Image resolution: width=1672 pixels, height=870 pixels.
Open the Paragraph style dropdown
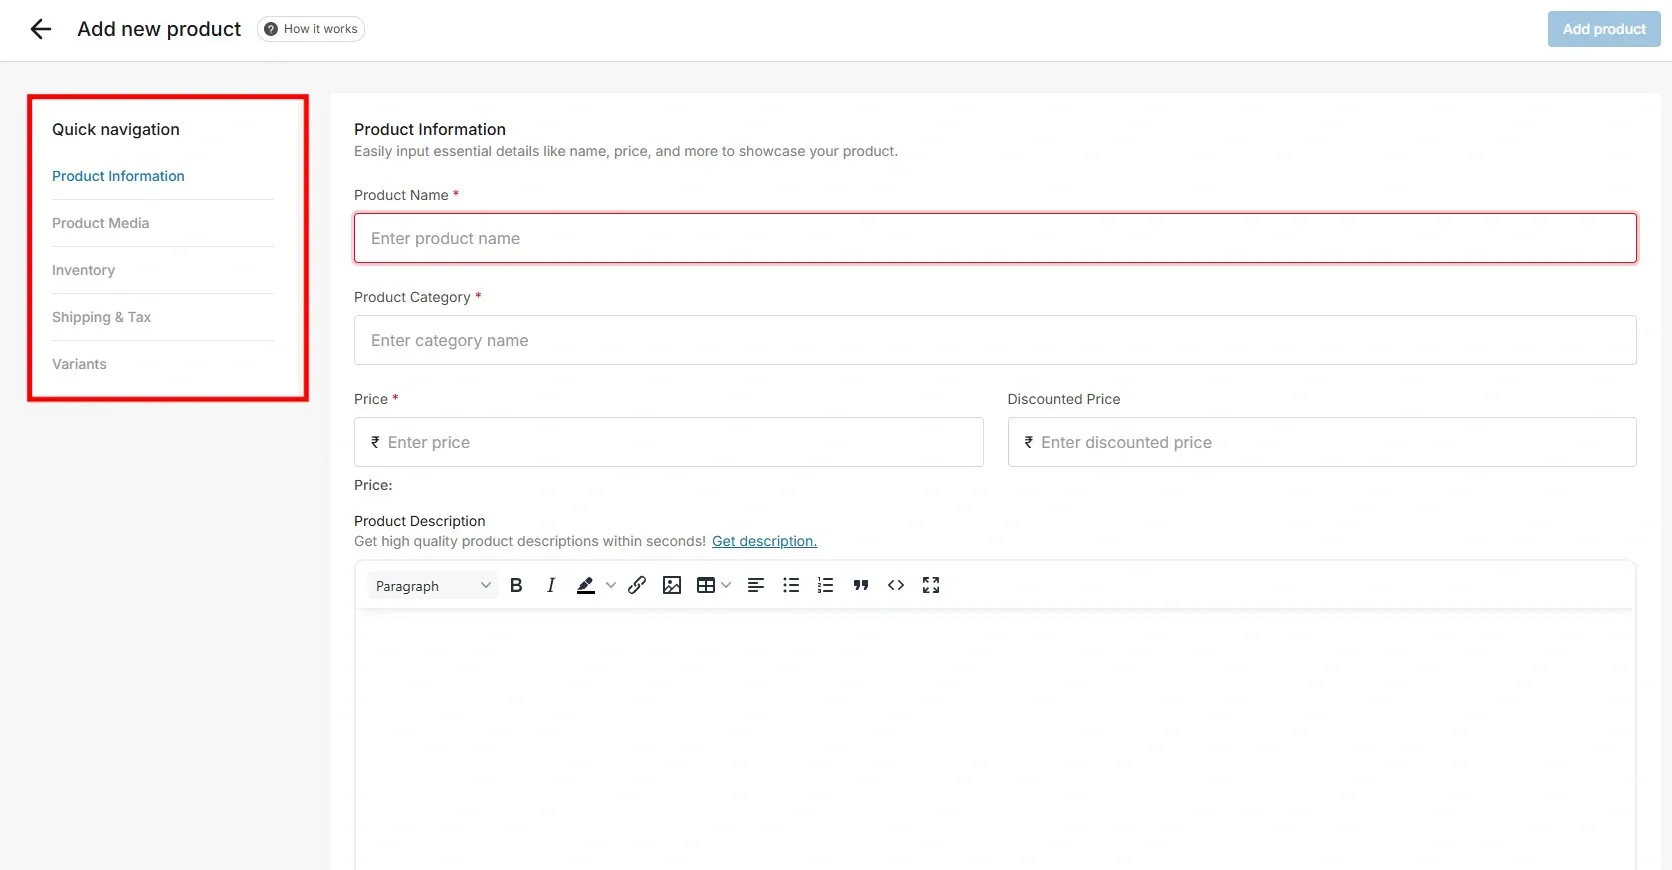tap(432, 586)
